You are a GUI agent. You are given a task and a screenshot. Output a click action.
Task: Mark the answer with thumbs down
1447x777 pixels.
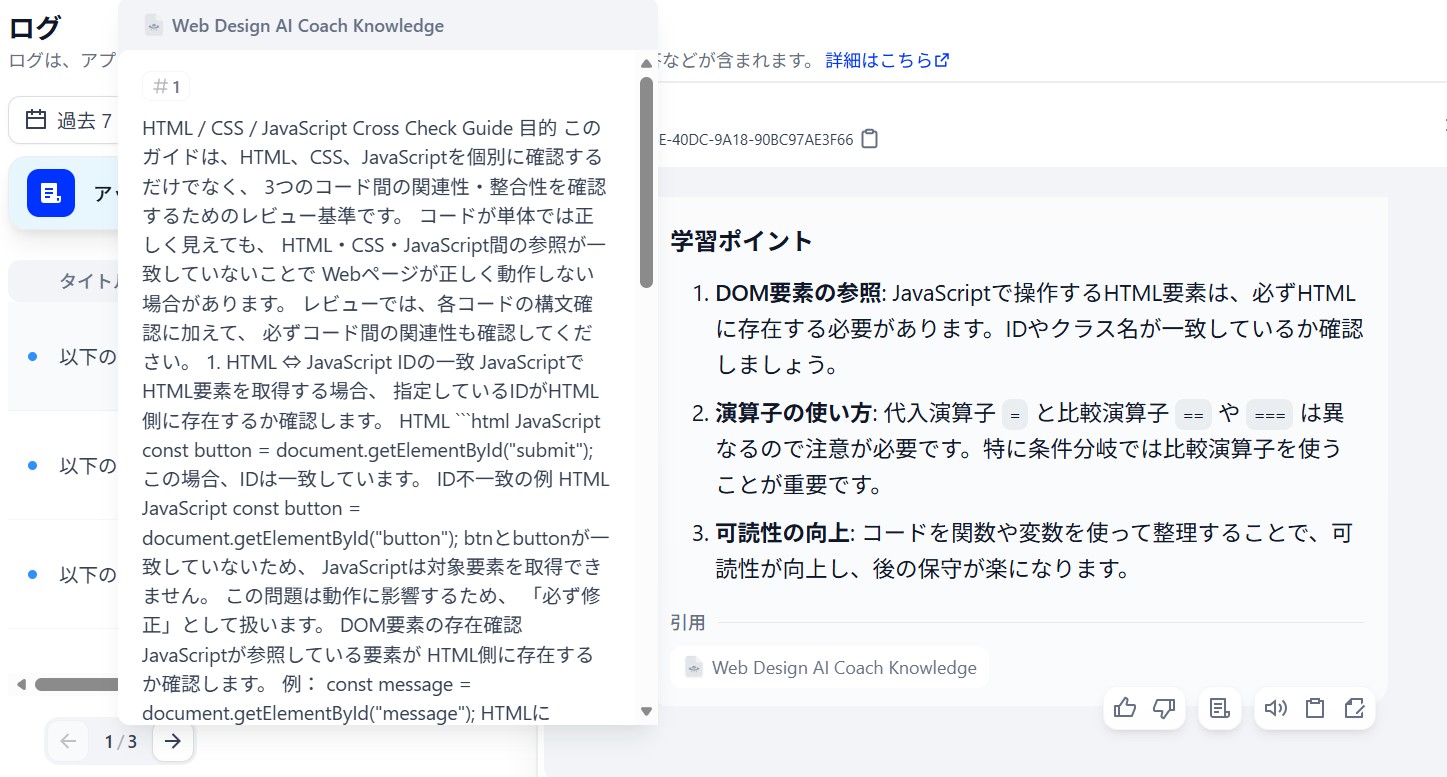coord(1163,708)
